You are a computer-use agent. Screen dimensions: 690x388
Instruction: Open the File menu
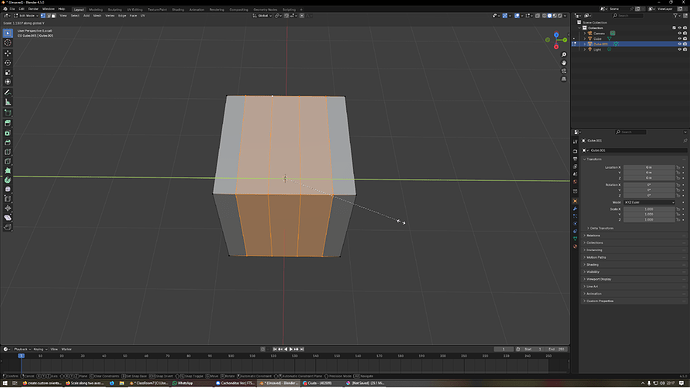12,9
